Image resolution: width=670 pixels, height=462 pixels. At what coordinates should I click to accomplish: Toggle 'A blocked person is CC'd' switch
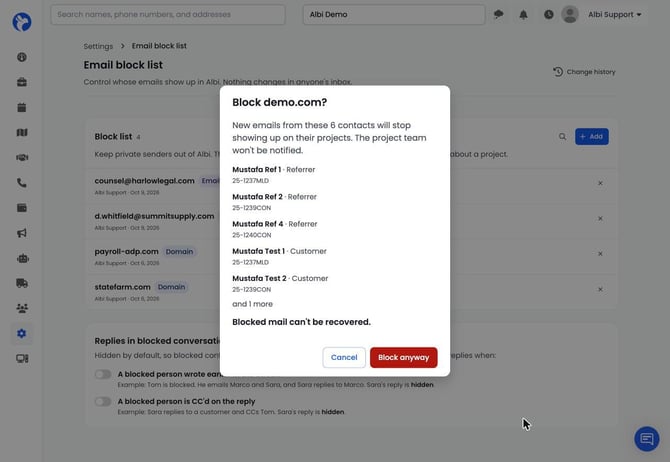point(103,402)
